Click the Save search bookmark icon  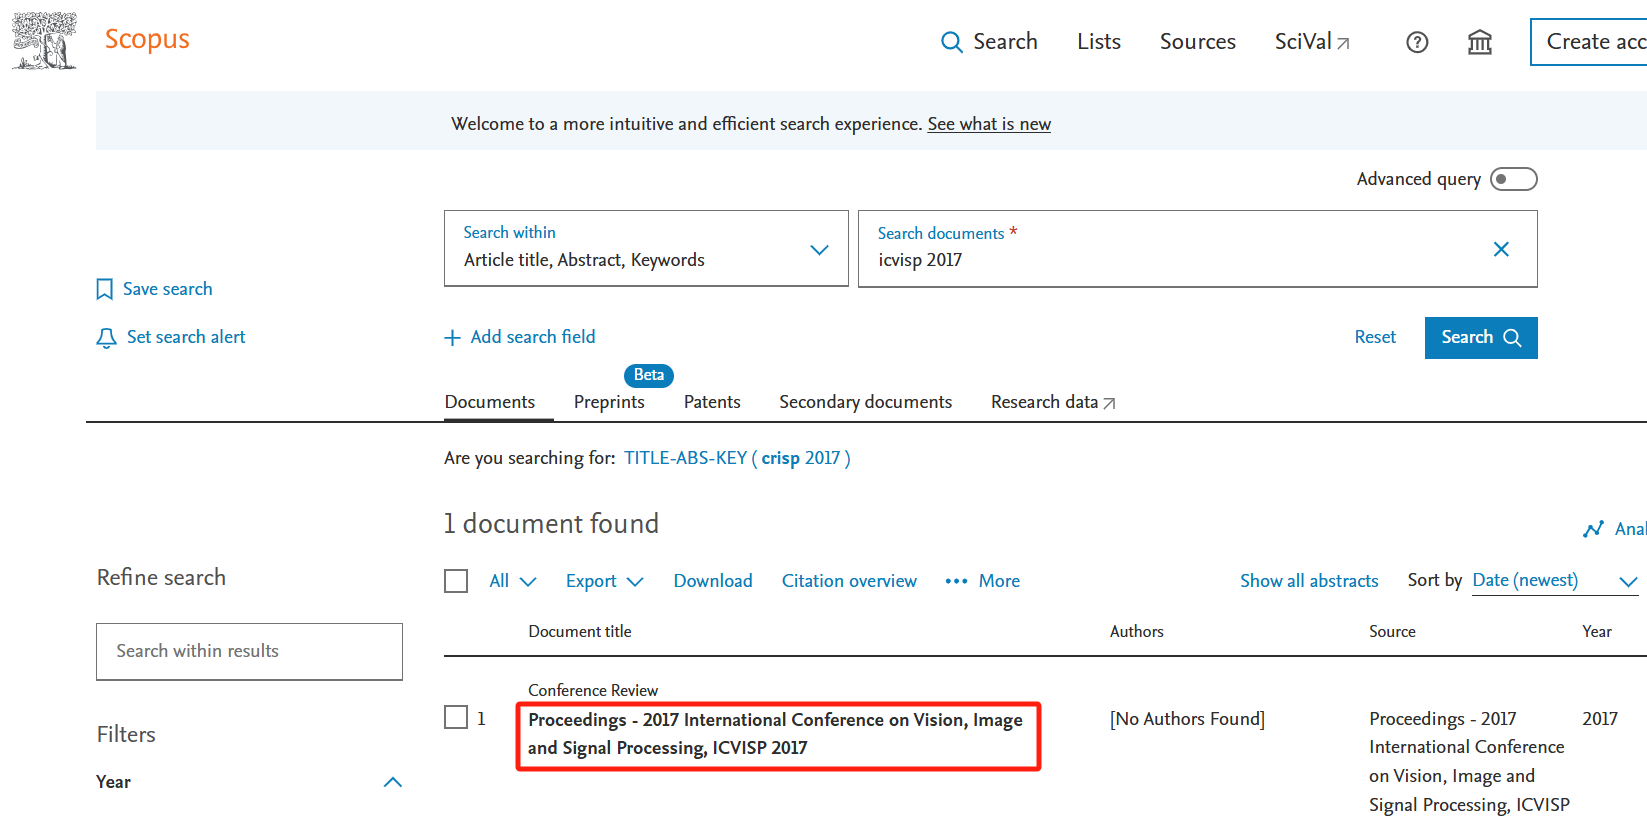tap(104, 289)
